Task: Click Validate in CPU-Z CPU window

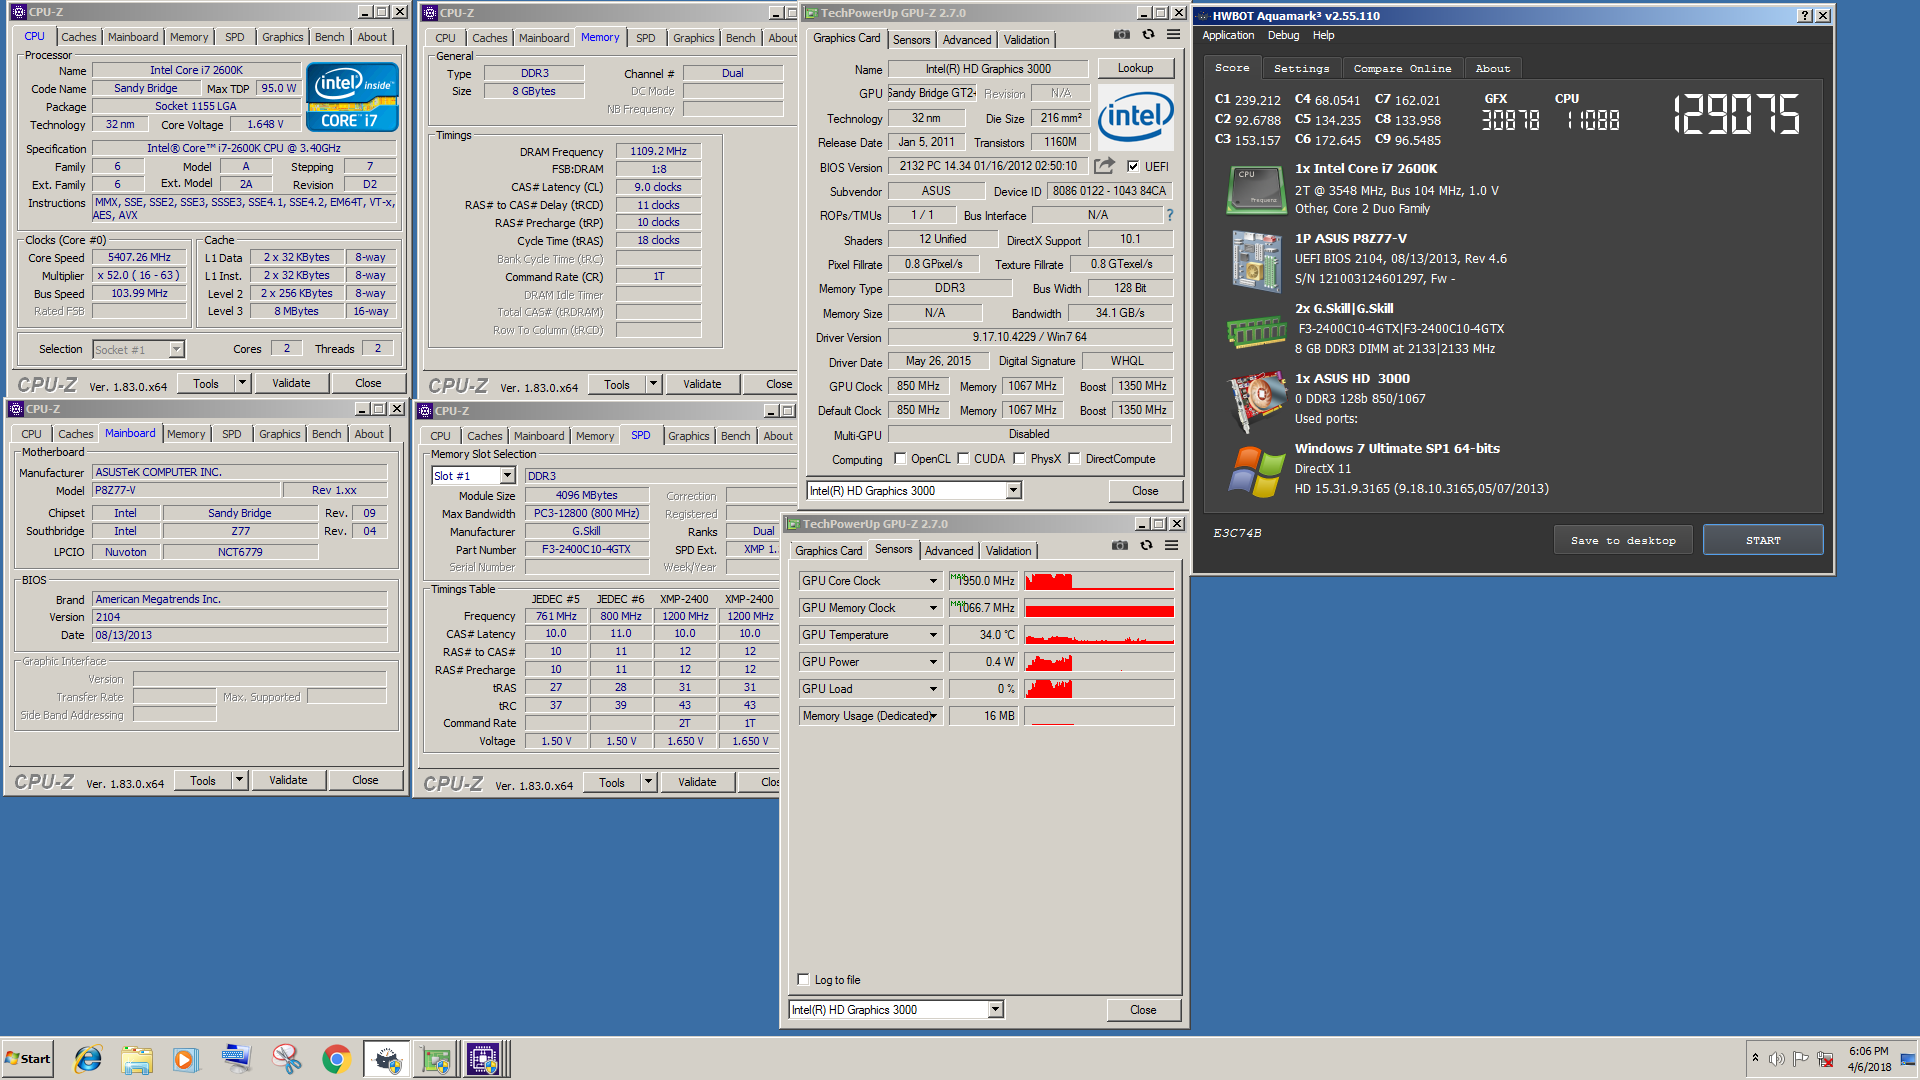Action: click(x=291, y=383)
